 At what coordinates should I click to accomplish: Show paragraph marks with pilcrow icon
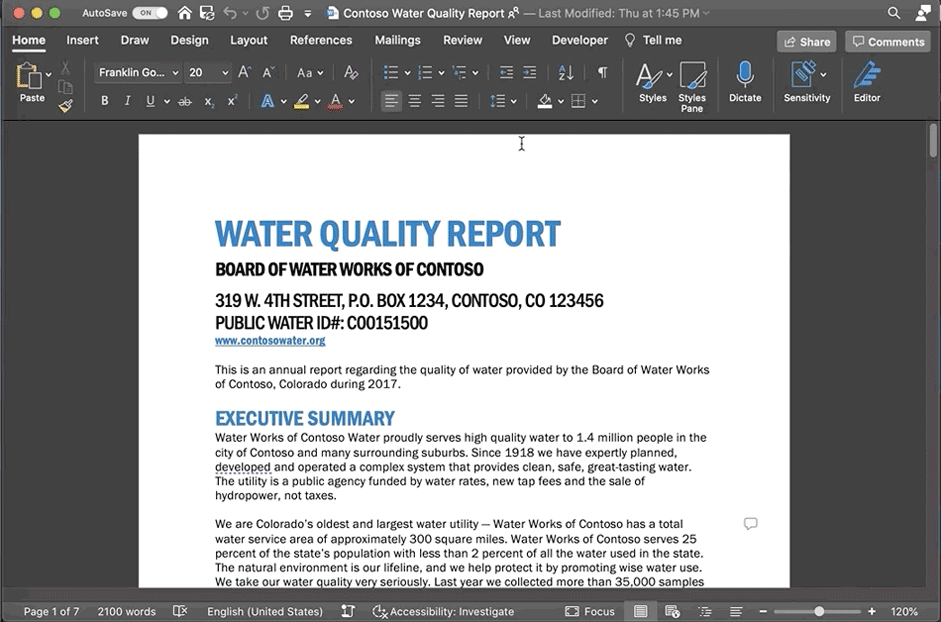602,73
